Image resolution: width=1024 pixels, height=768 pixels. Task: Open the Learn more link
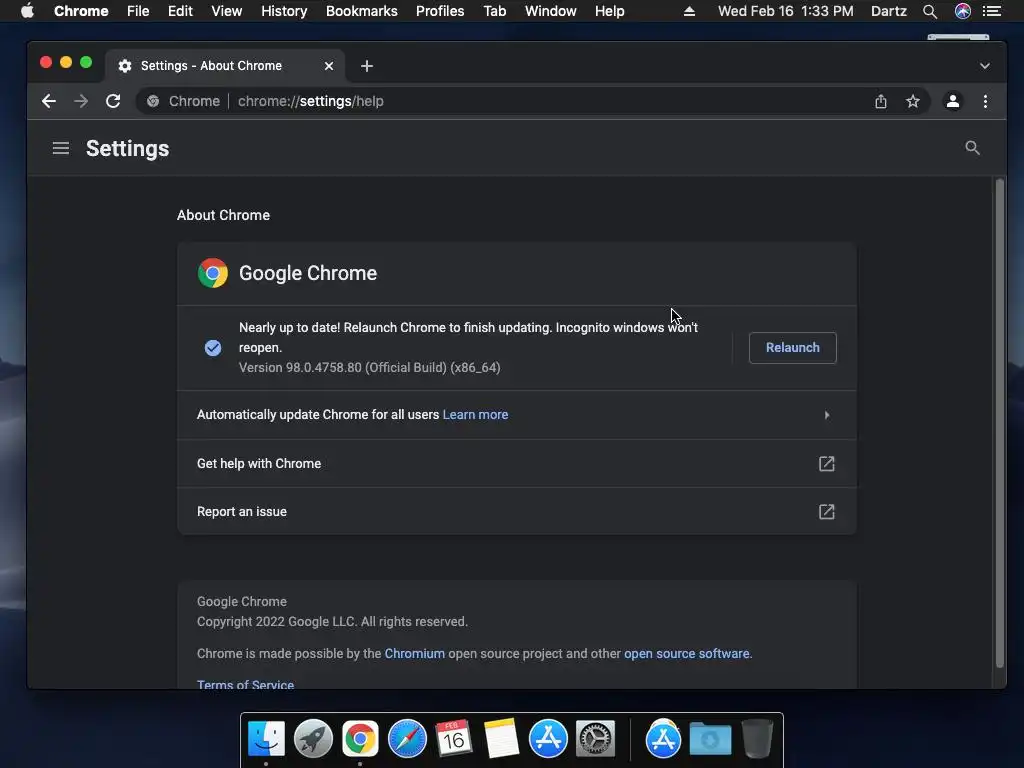click(475, 415)
